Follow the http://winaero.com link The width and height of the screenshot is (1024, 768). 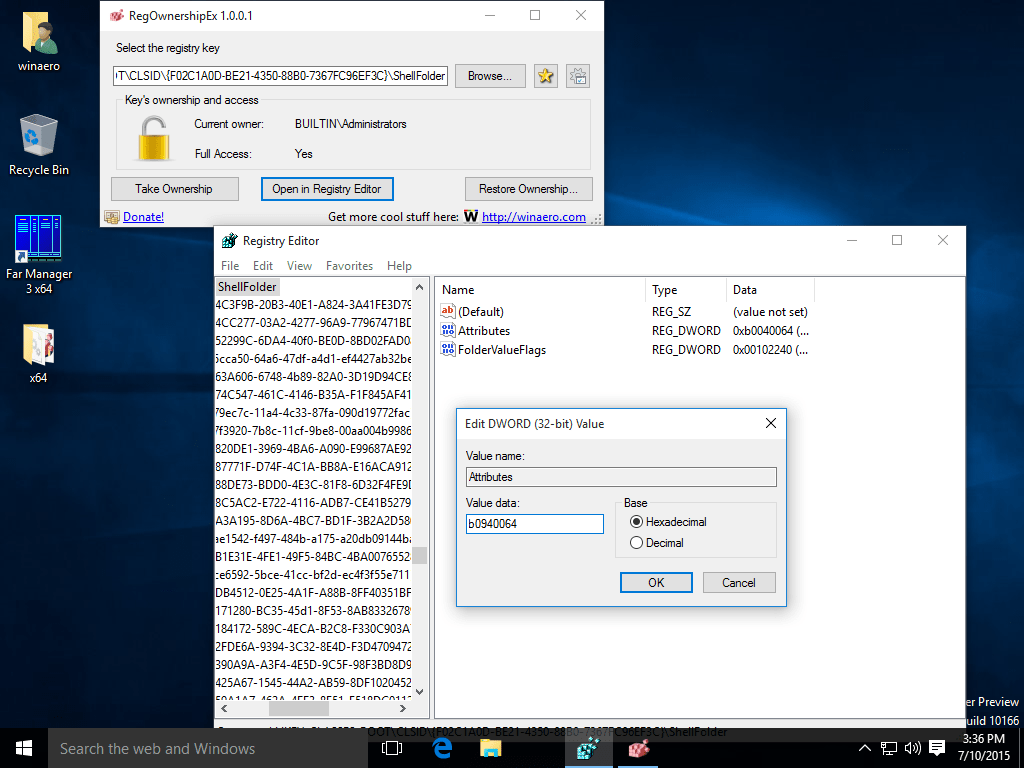(x=533, y=216)
